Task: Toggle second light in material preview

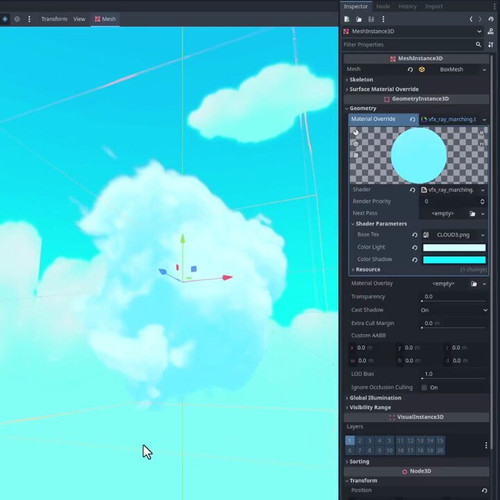Action: coord(481,144)
